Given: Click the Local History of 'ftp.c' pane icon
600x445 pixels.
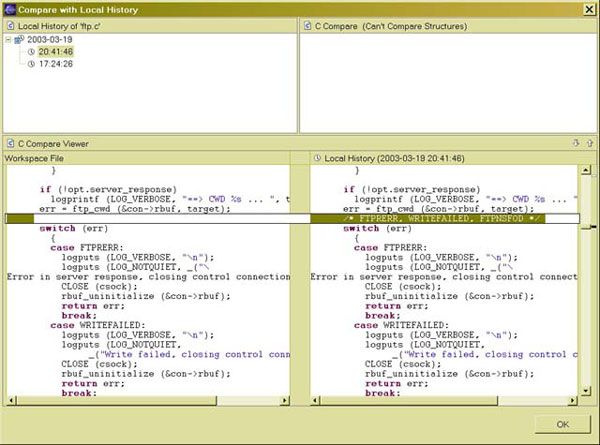Looking at the screenshot, I should pyautogui.click(x=10, y=26).
